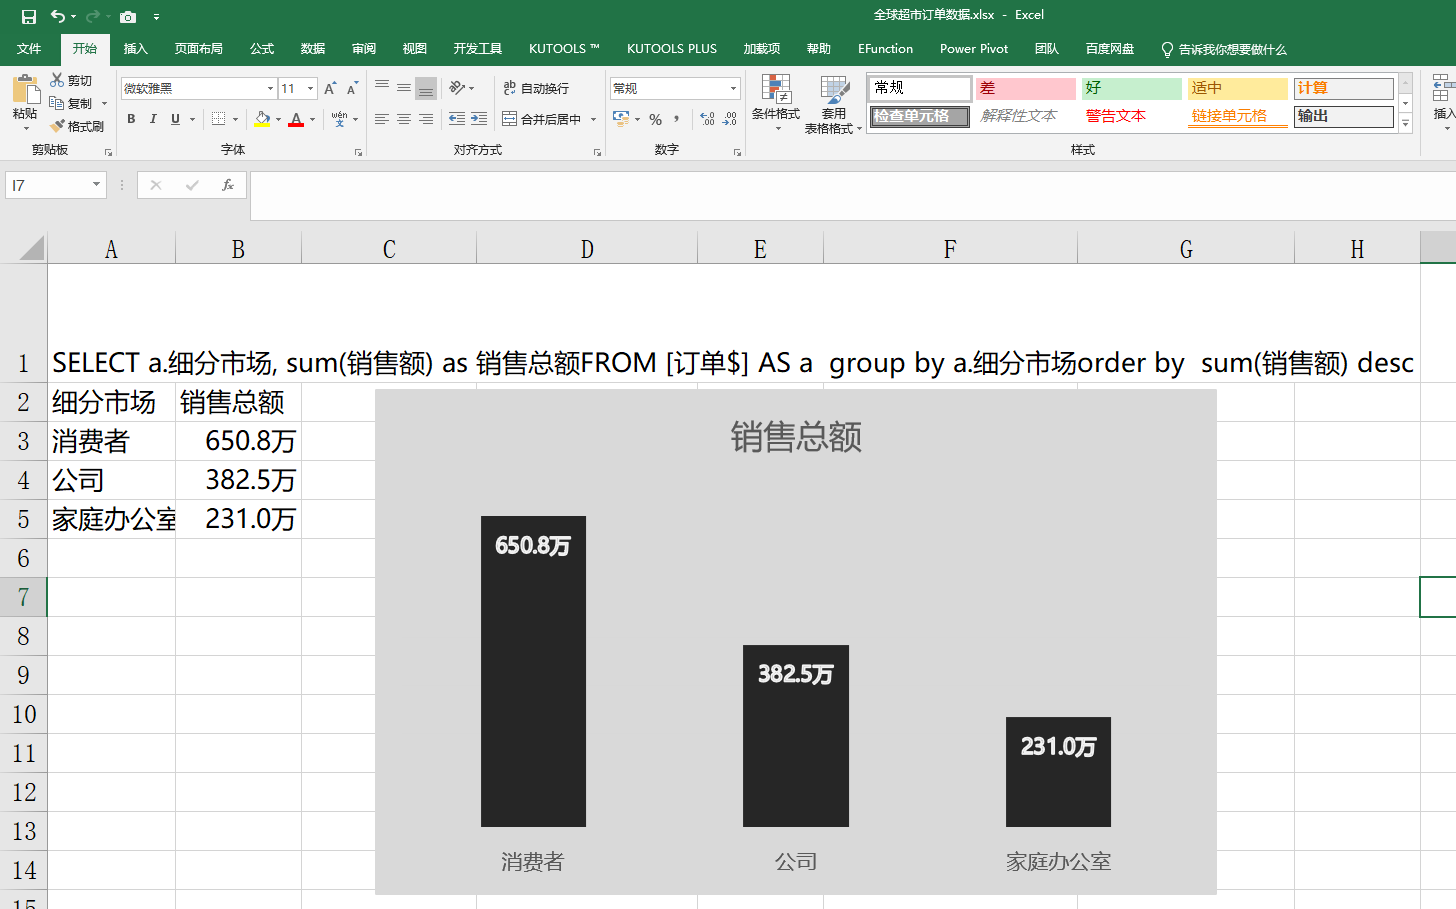Image resolution: width=1456 pixels, height=909 pixels.
Task: Toggle Underline formatting
Action: [x=175, y=119]
